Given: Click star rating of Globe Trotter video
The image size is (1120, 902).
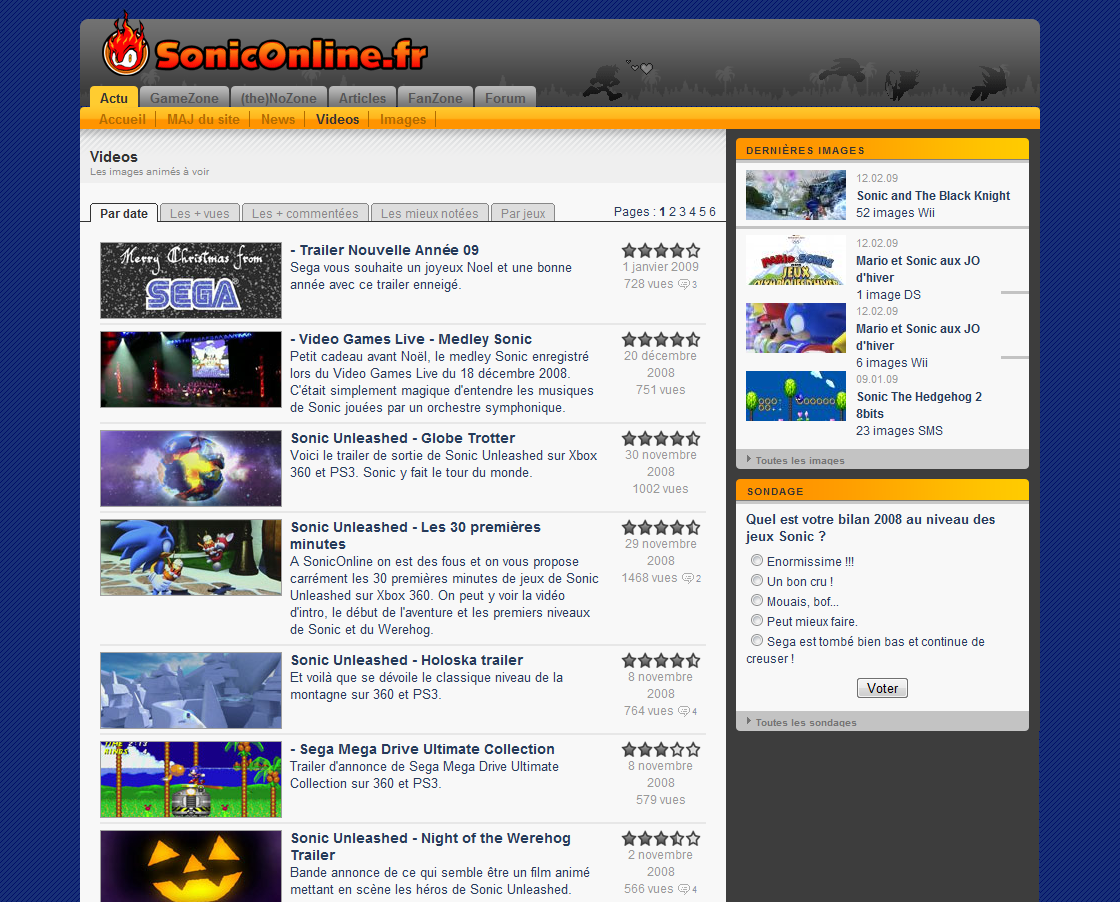Looking at the screenshot, I should click(x=661, y=439).
